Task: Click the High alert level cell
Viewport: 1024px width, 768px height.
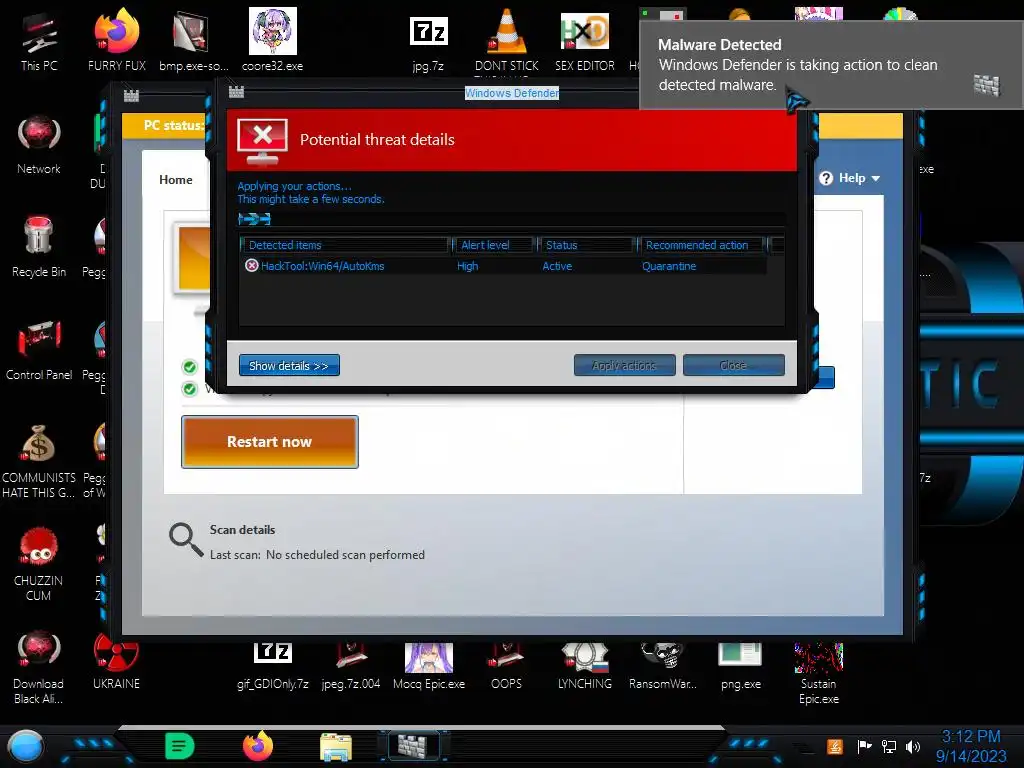Action: pos(468,266)
